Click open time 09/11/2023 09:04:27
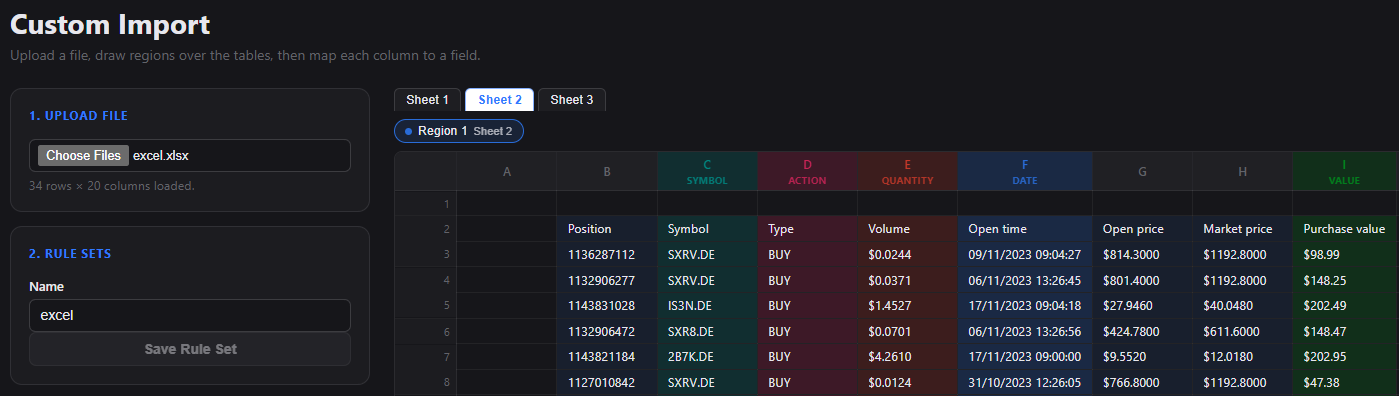 tap(1025, 255)
